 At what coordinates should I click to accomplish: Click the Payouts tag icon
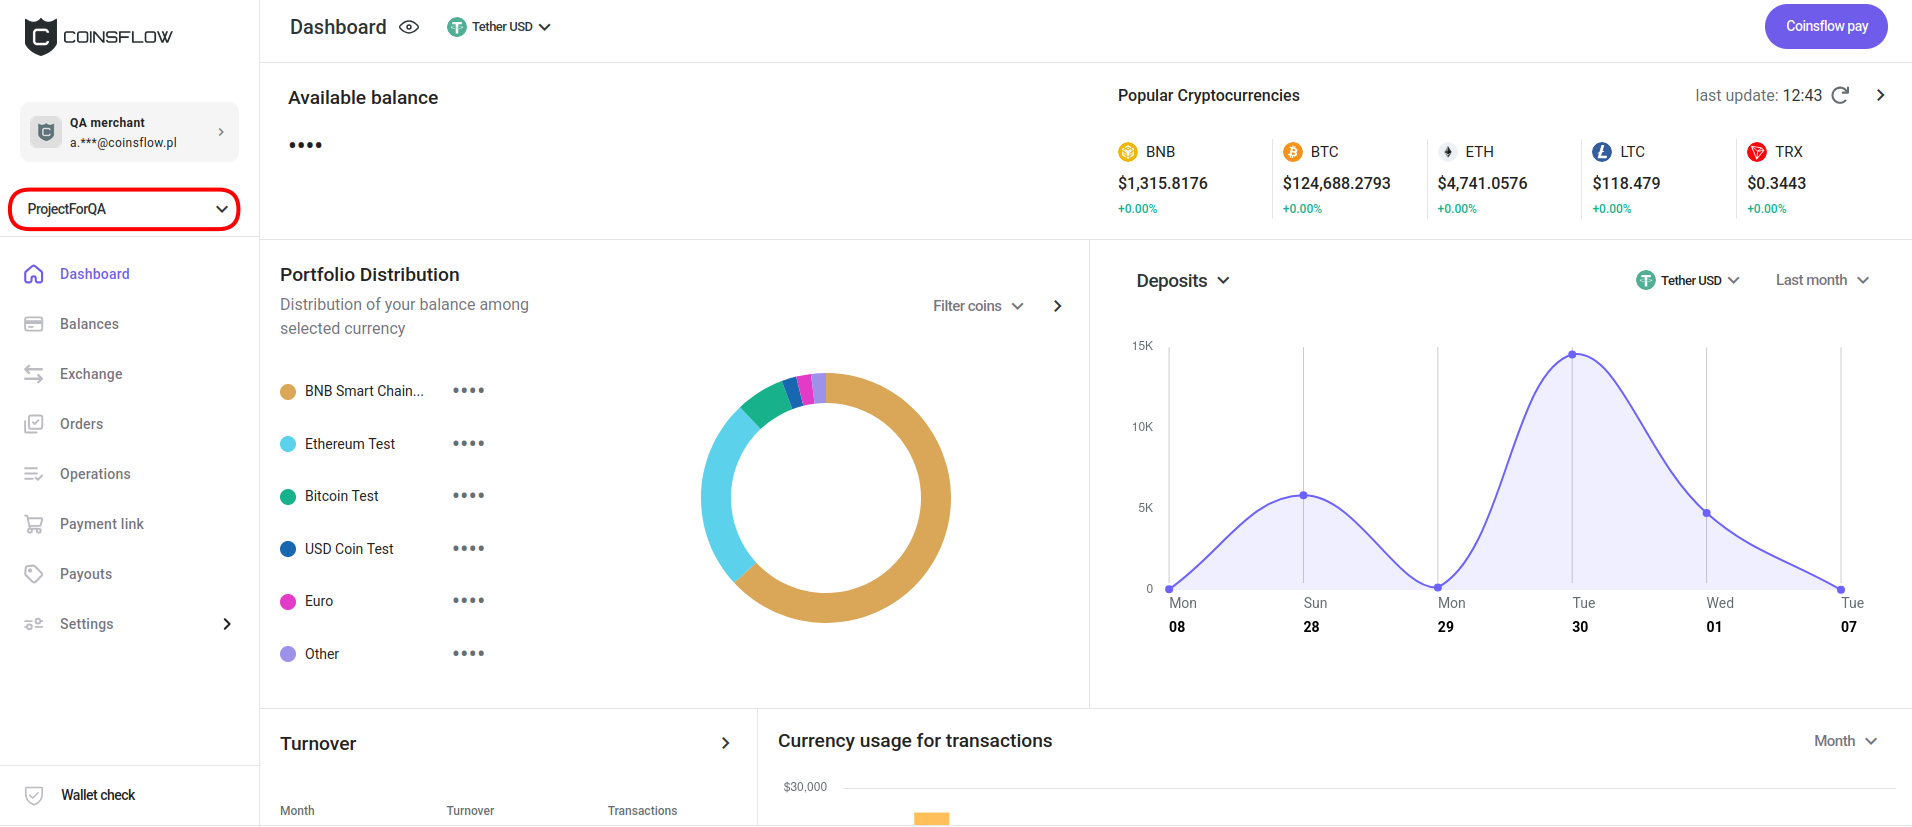coord(34,574)
